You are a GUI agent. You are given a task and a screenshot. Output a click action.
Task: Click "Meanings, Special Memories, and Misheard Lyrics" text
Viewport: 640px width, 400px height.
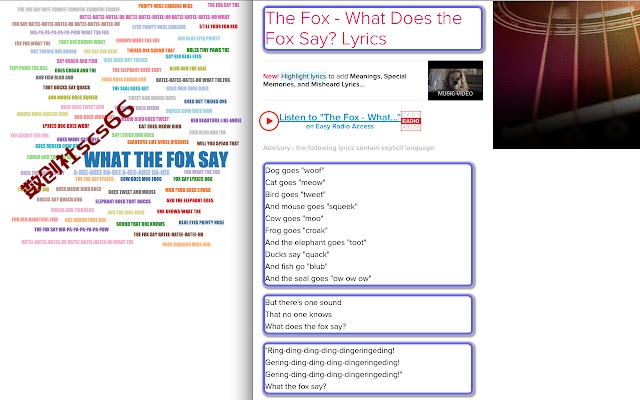[335, 80]
